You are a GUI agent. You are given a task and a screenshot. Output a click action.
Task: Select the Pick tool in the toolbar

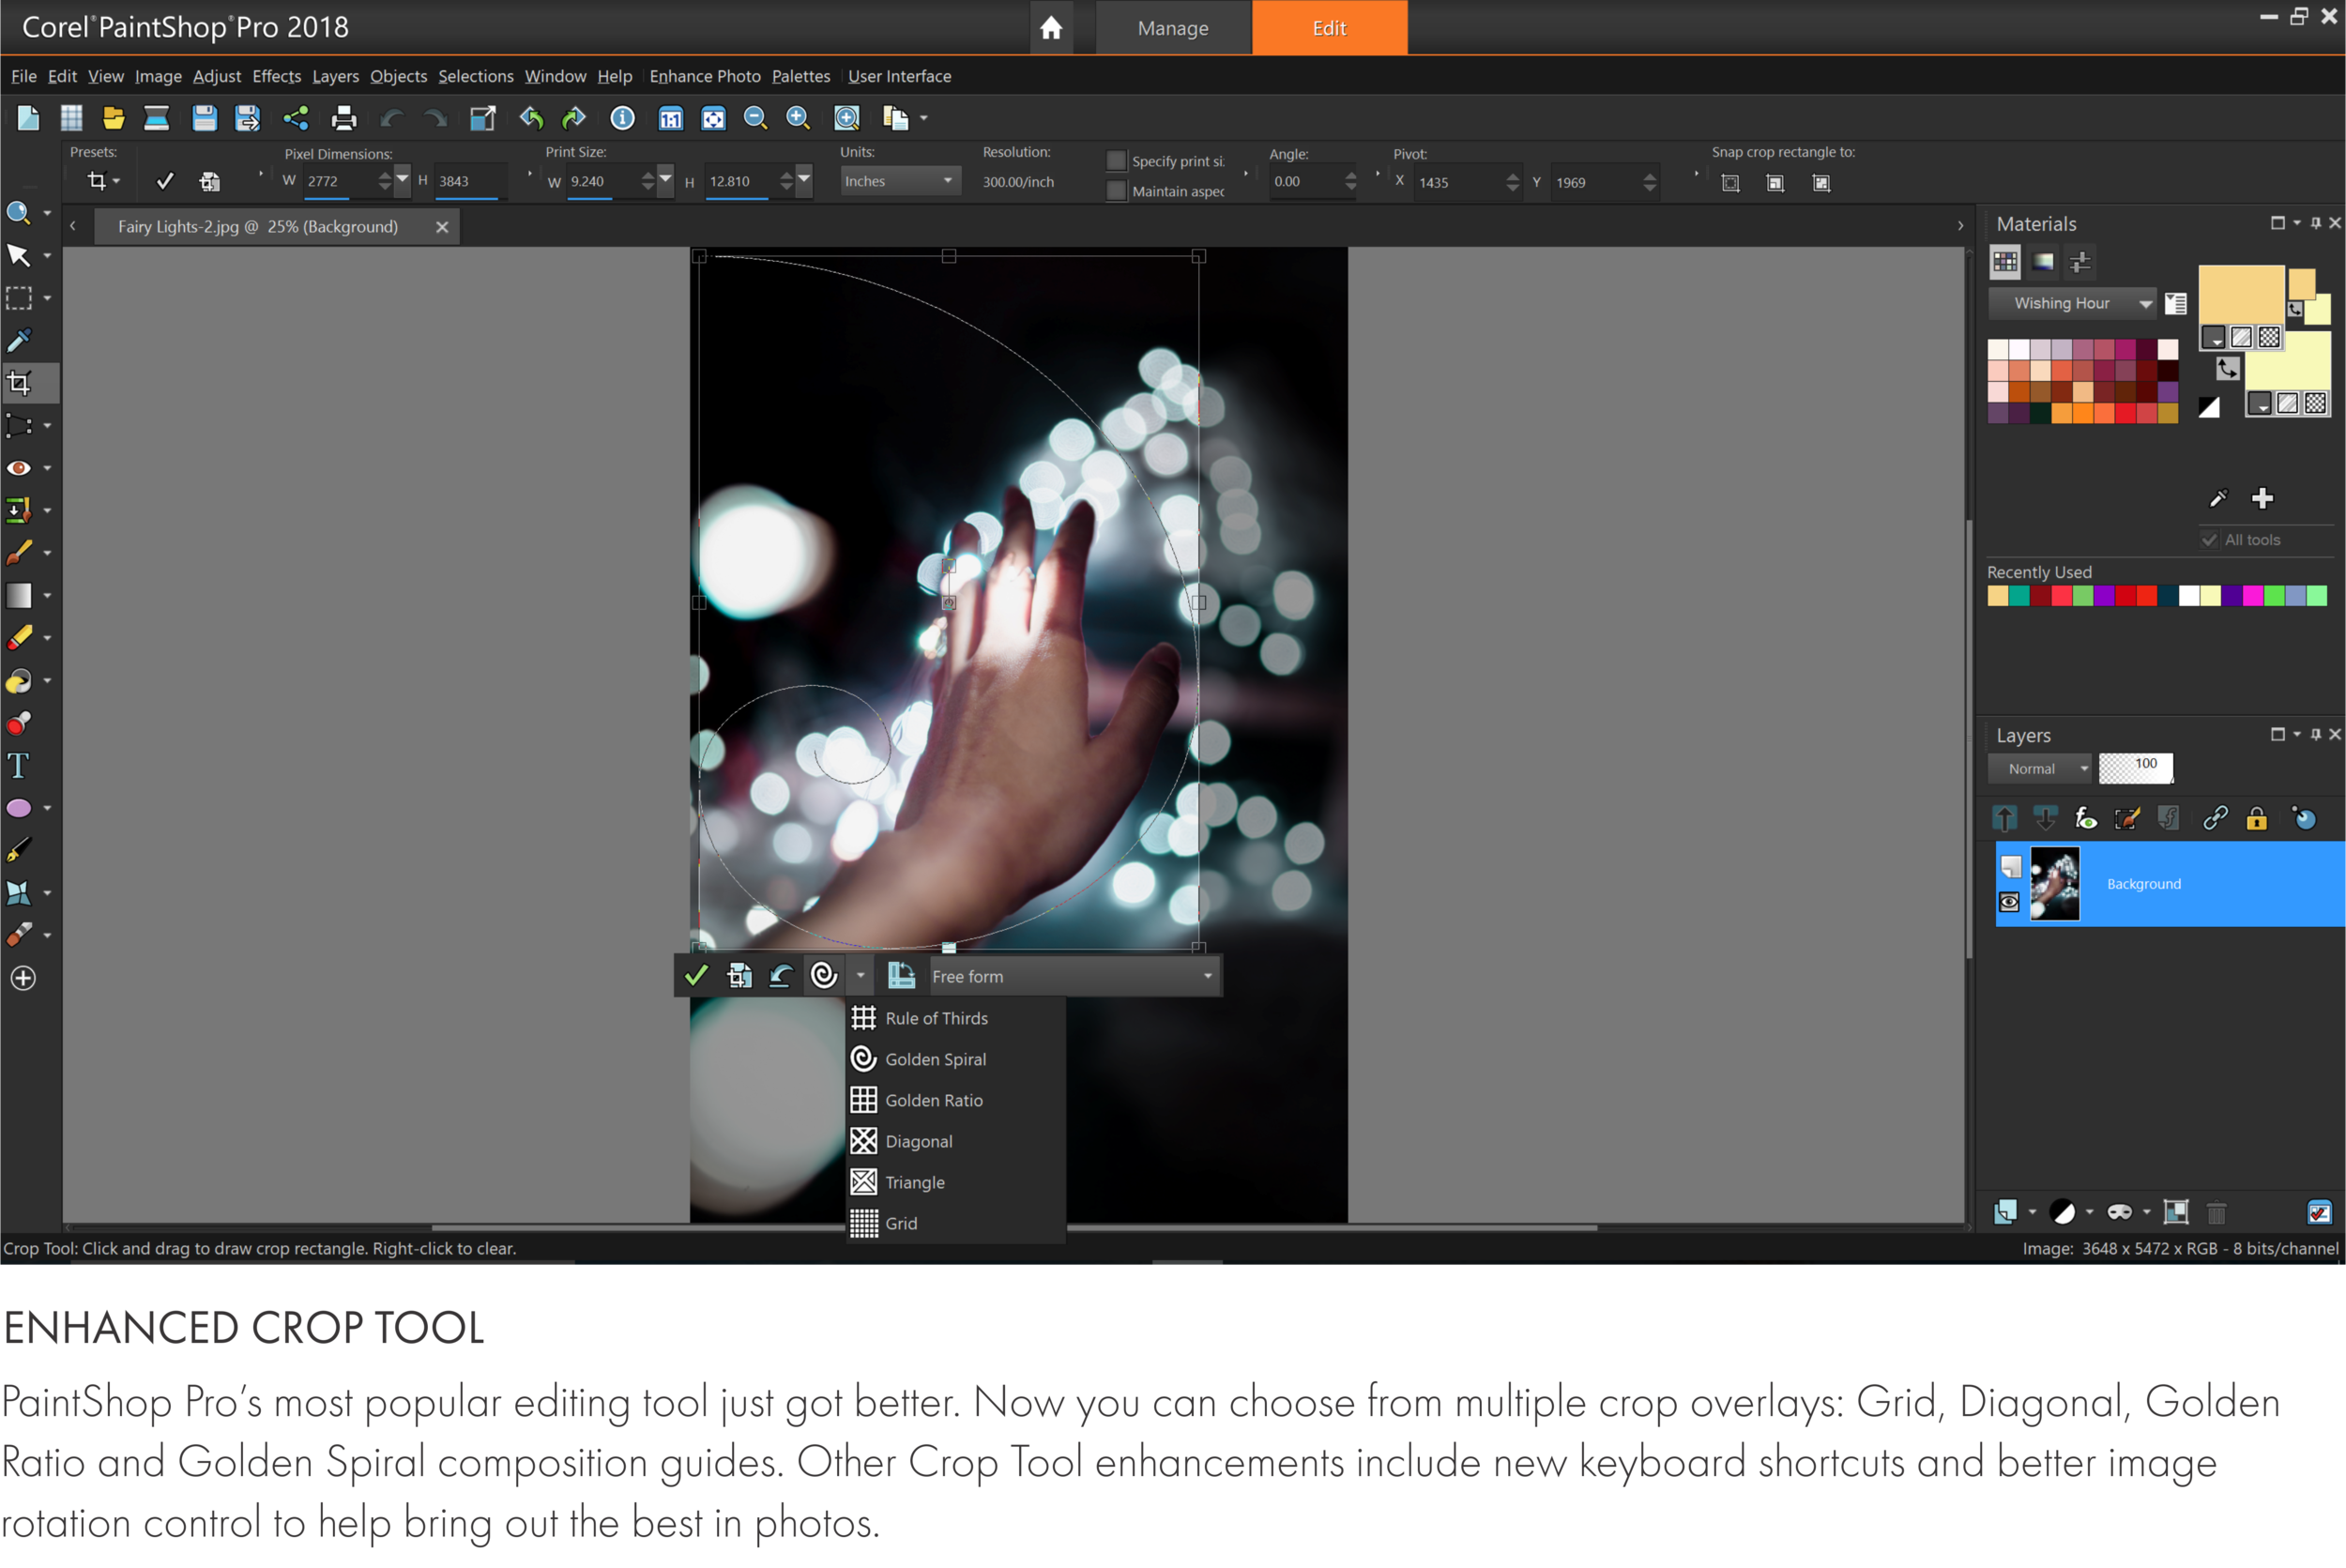18,255
